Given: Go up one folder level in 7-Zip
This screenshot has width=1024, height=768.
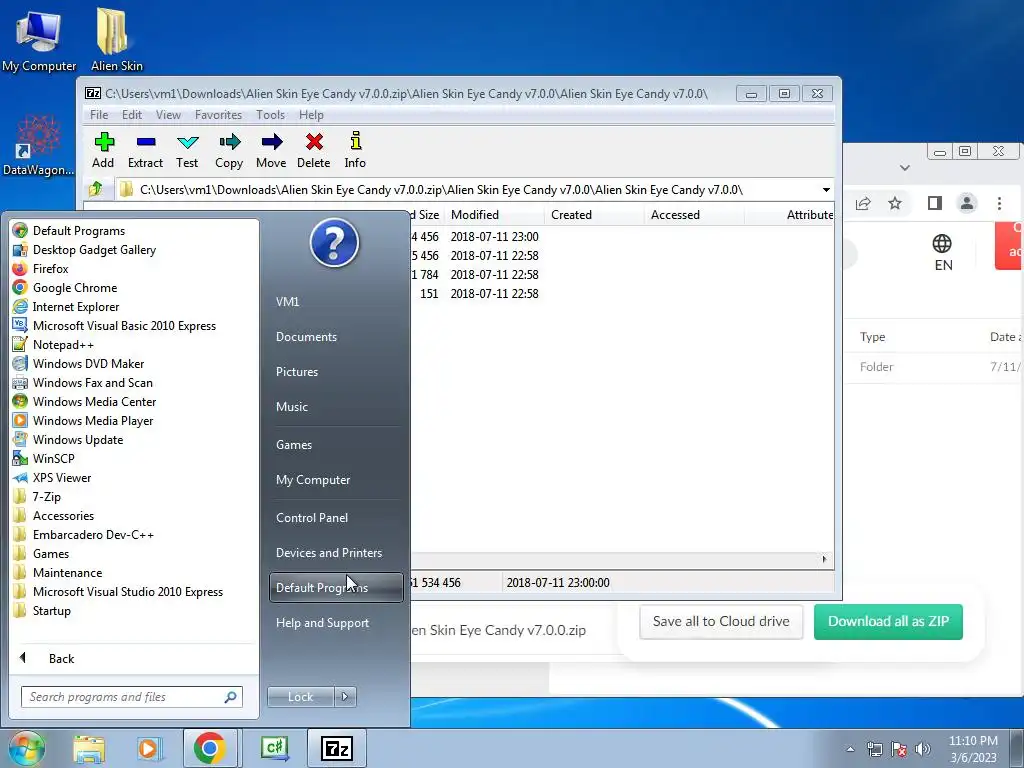Looking at the screenshot, I should [x=95, y=189].
